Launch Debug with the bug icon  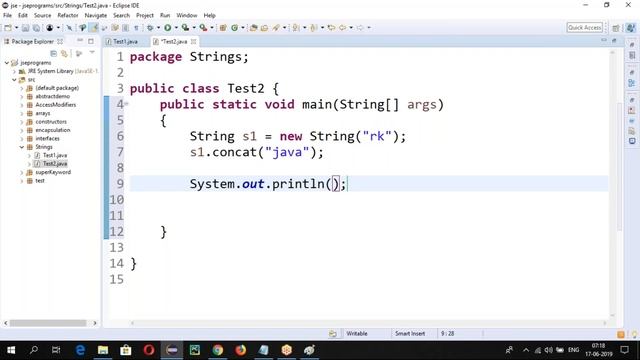(x=150, y=28)
